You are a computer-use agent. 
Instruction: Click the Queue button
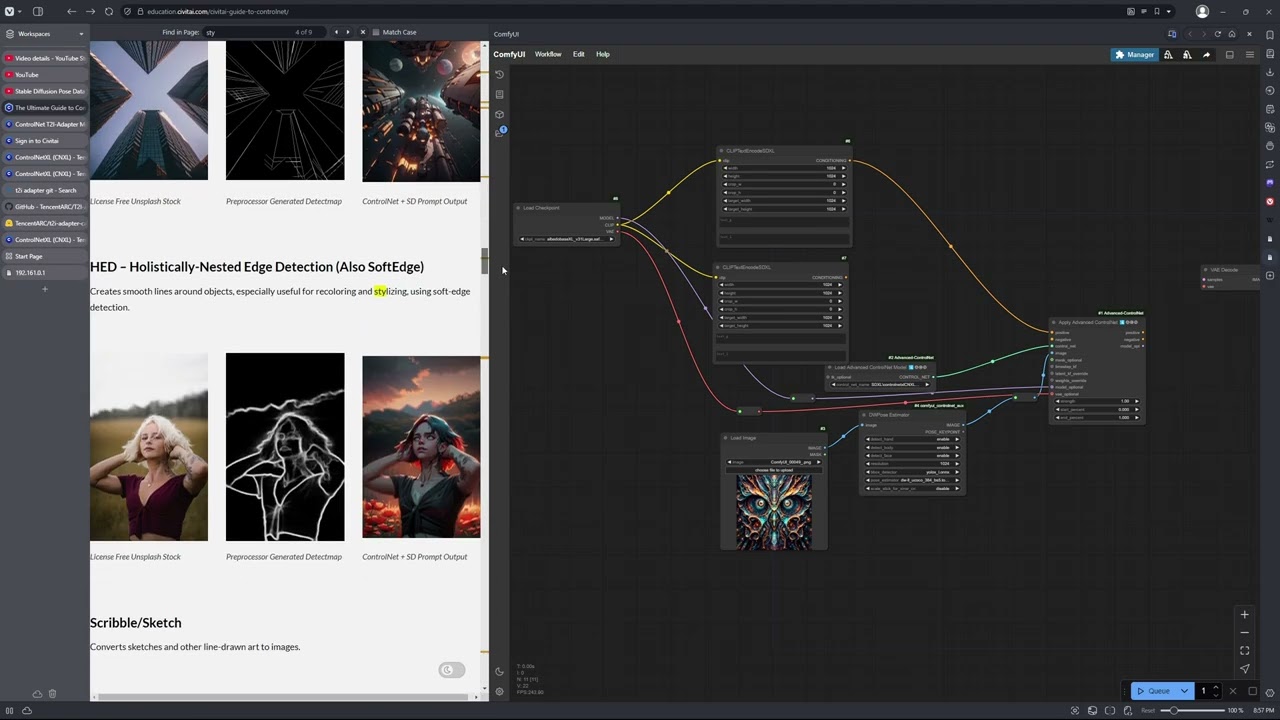1153,691
